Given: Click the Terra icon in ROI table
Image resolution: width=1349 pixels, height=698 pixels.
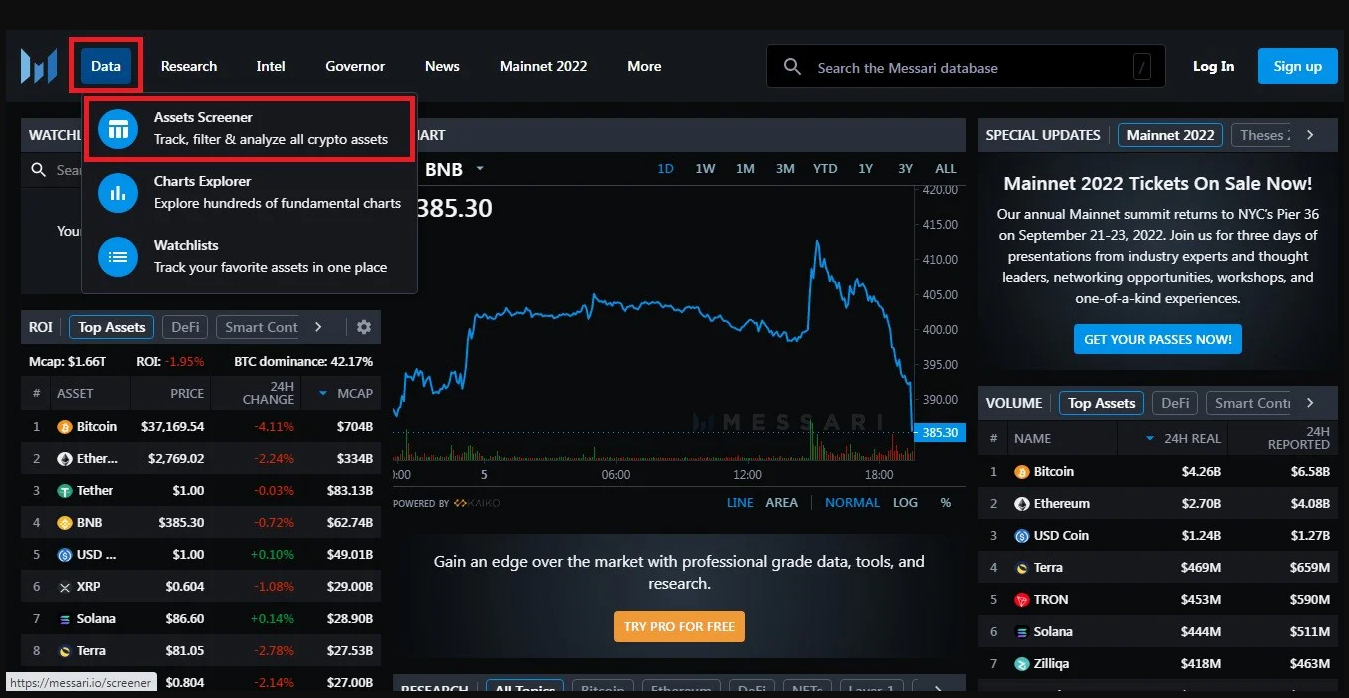Looking at the screenshot, I should pyautogui.click(x=65, y=651).
